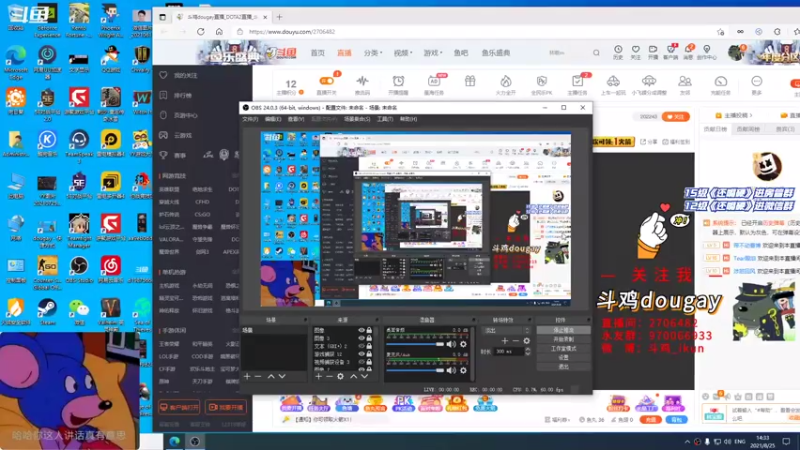Open desktop audio settings gear in OBS mixer
800x450 pixels.
(463, 344)
